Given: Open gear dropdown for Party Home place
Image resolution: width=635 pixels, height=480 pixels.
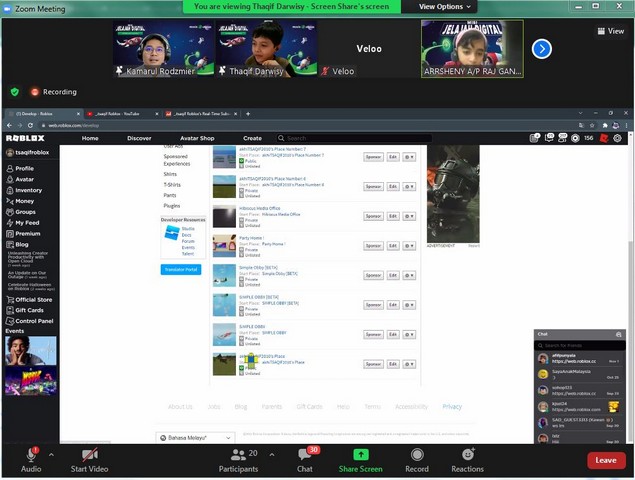Looking at the screenshot, I should (409, 246).
